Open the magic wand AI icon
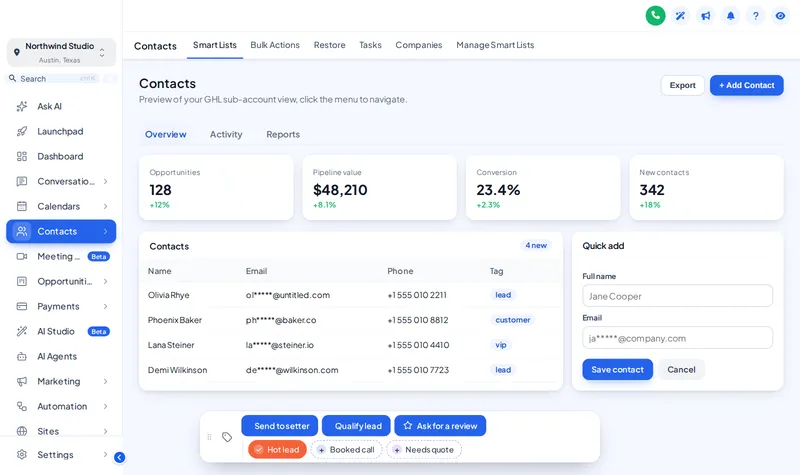The height and width of the screenshot is (475, 800). (x=680, y=16)
